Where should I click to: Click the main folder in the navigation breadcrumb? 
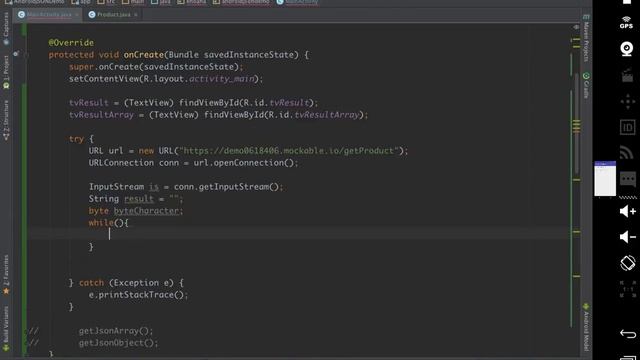pyautogui.click(x=133, y=2)
